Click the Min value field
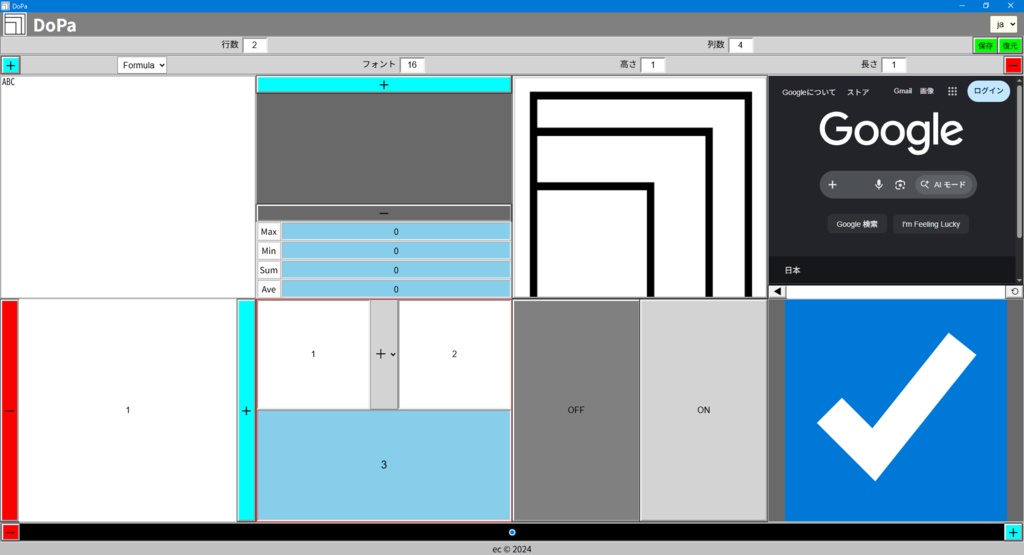This screenshot has width=1024, height=555. coord(396,251)
